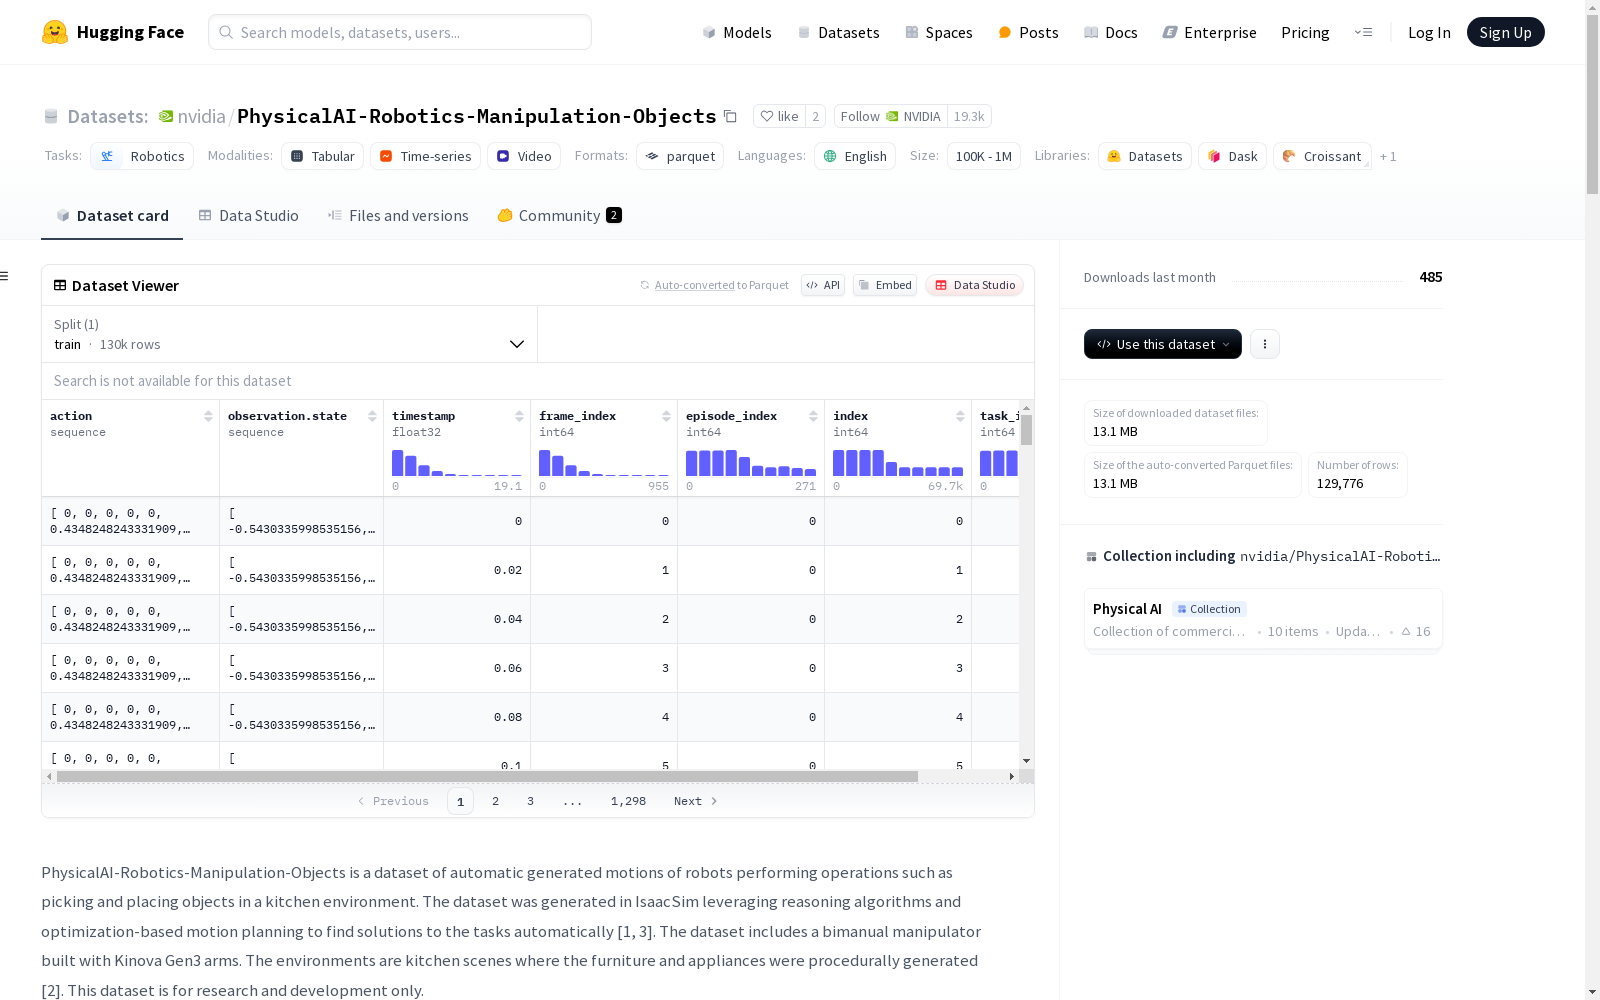Screen dimensions: 1600x1000
Task: Click the timestamp cell showing 0.04
Action: click(457, 619)
